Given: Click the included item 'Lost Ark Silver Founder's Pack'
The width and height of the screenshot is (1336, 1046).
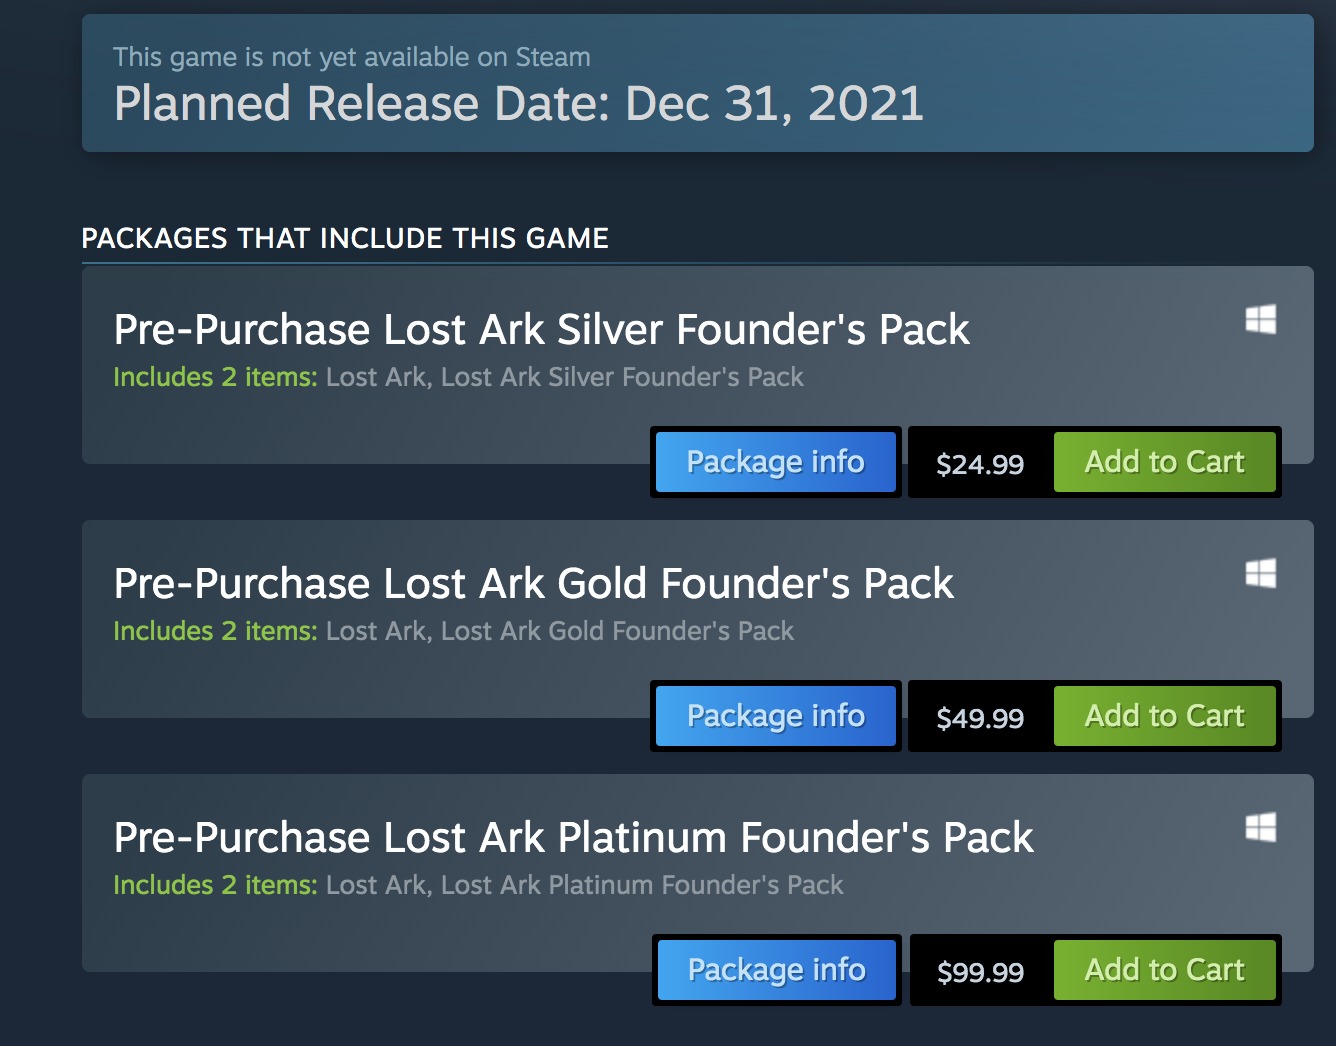Looking at the screenshot, I should [x=622, y=377].
